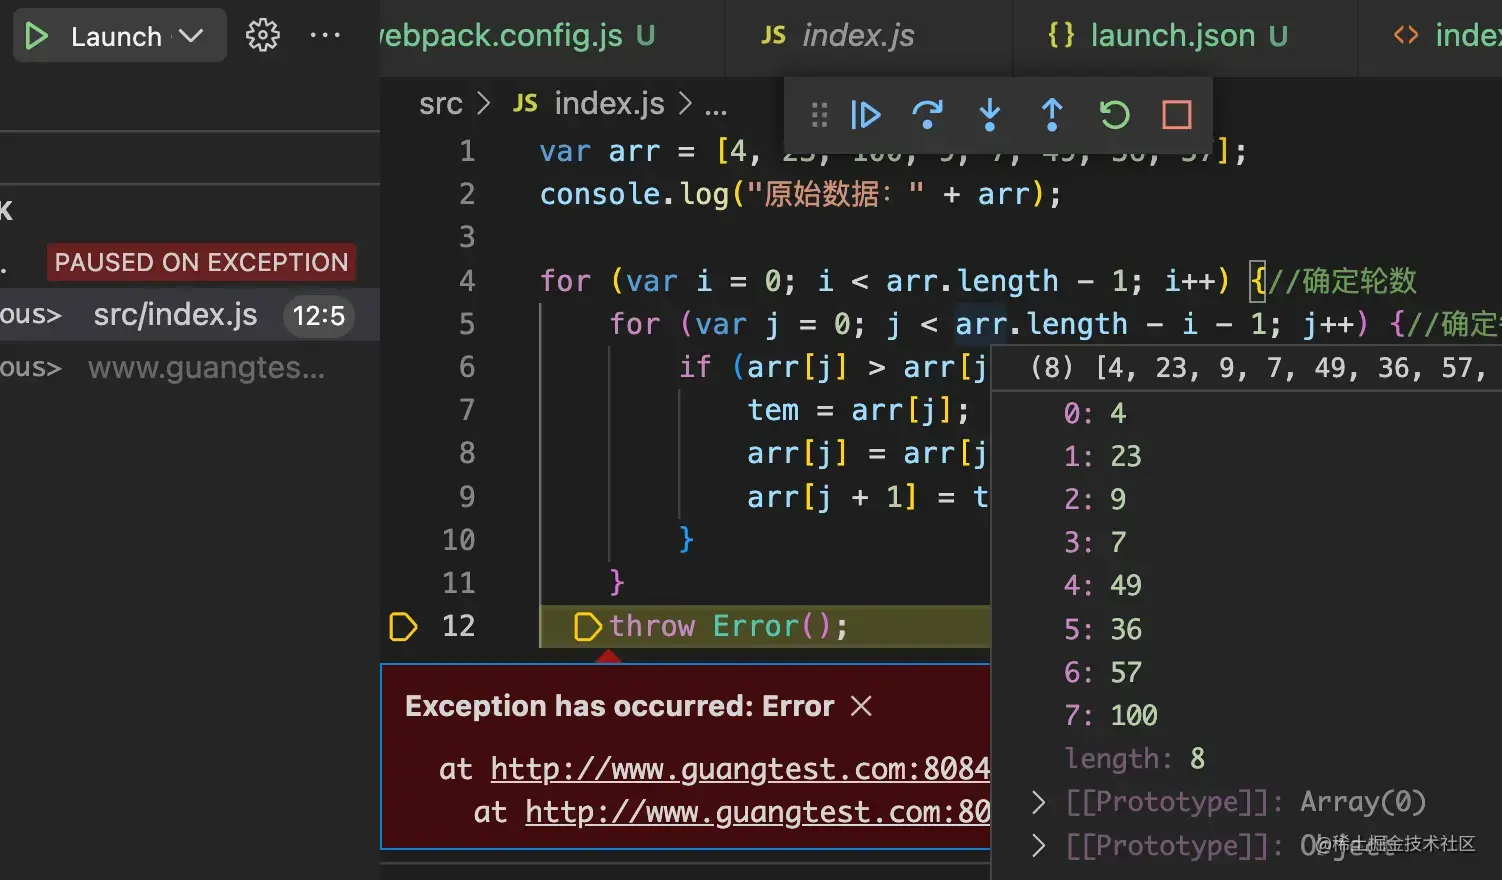Select the www.guangtes... call stack frame

coord(190,368)
